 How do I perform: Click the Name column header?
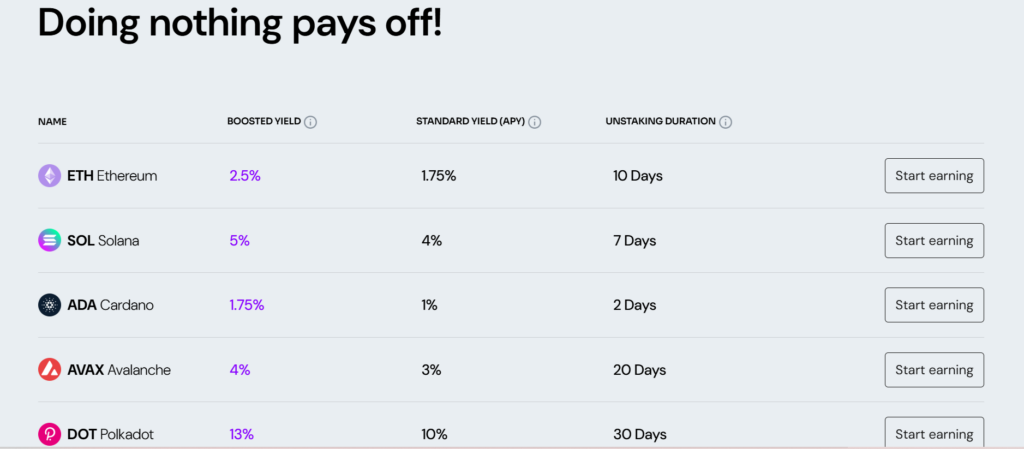tap(52, 121)
